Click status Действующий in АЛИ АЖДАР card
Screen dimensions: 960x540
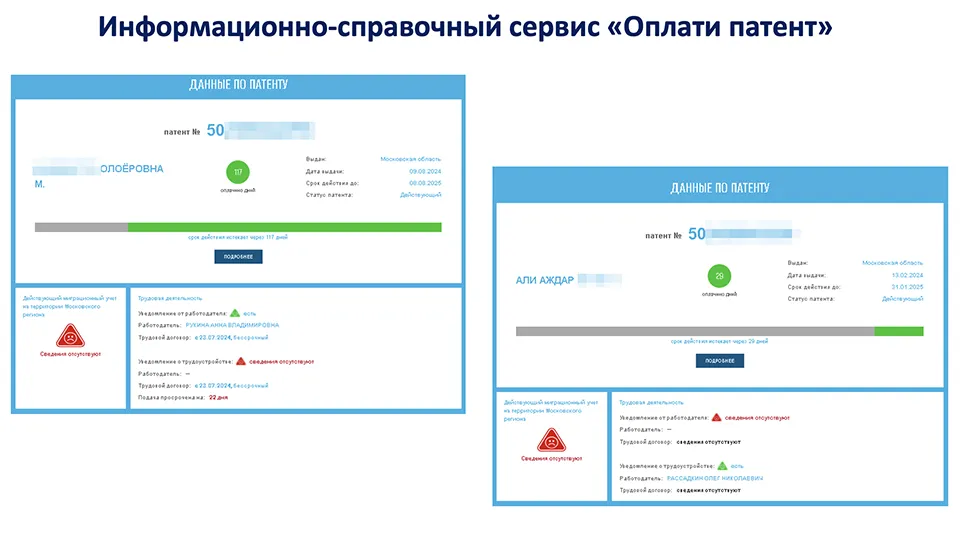coord(902,299)
